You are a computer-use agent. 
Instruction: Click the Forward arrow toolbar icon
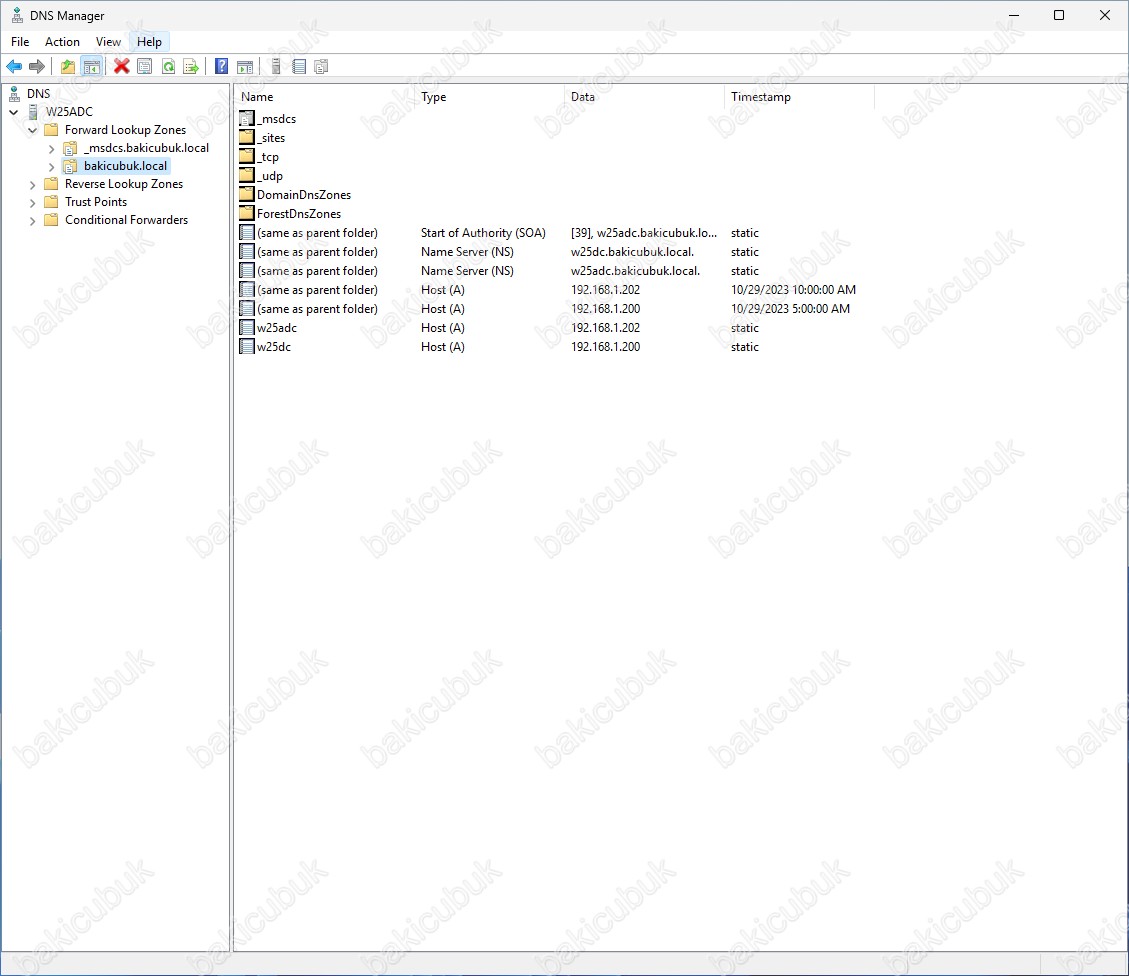click(x=37, y=67)
